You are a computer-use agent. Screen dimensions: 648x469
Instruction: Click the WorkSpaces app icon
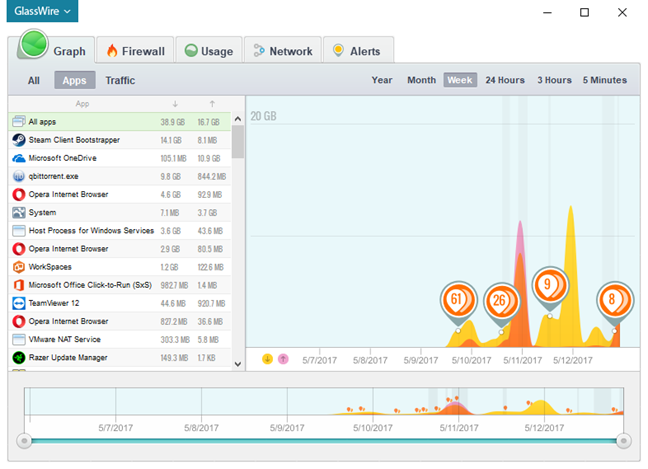tap(19, 267)
